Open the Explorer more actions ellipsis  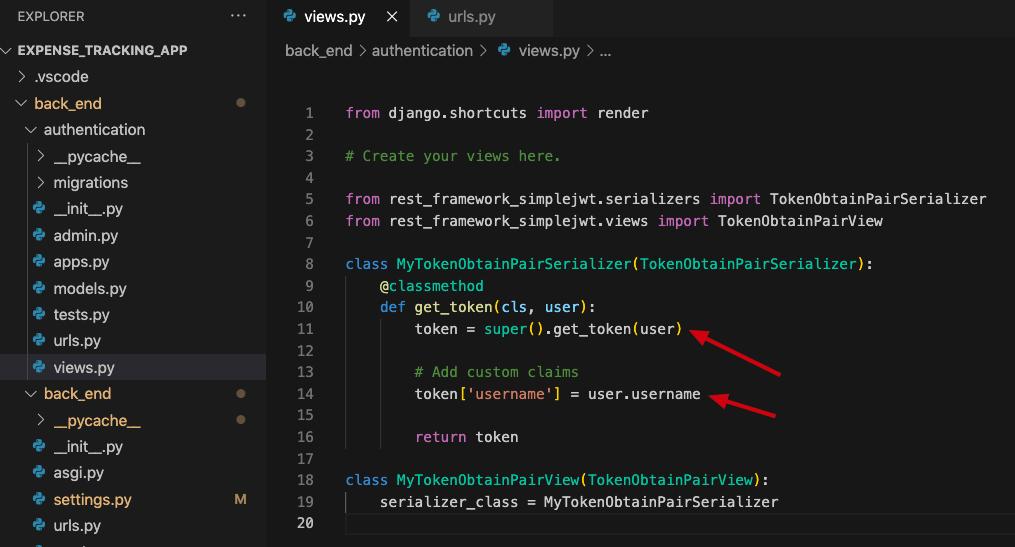coord(238,16)
